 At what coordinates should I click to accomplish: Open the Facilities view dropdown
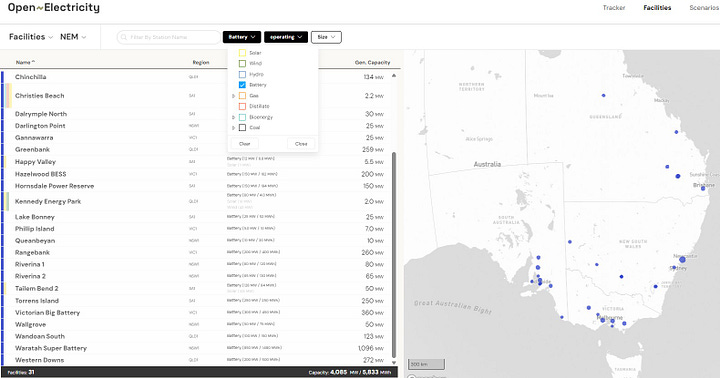(x=31, y=37)
